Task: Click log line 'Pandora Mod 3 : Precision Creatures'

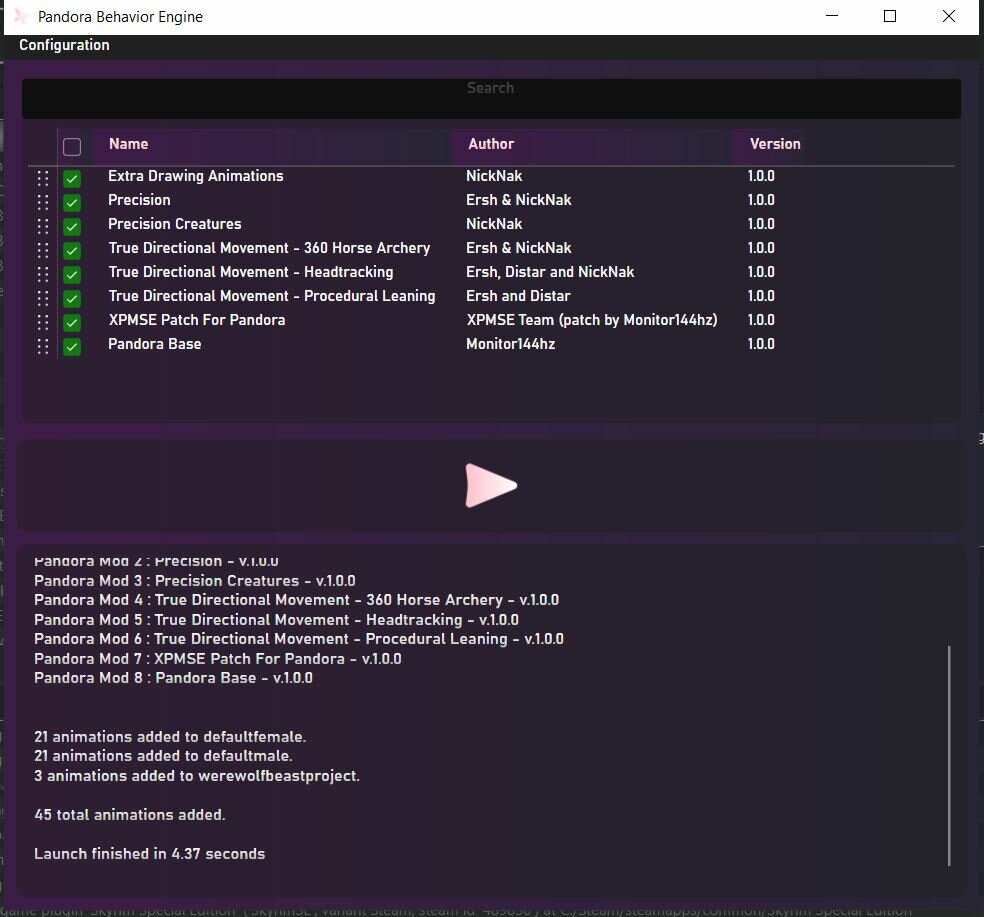Action: click(x=195, y=581)
